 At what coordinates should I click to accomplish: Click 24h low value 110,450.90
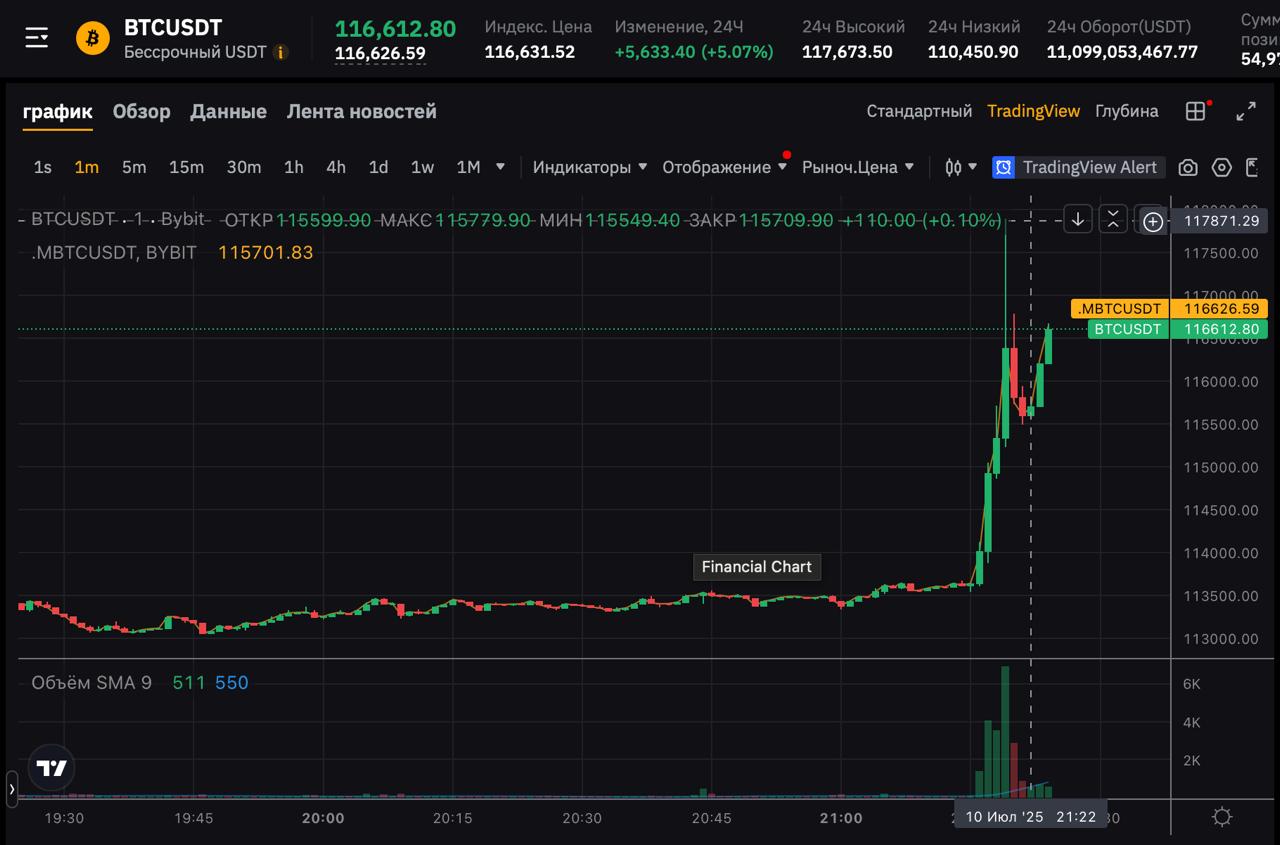[973, 52]
